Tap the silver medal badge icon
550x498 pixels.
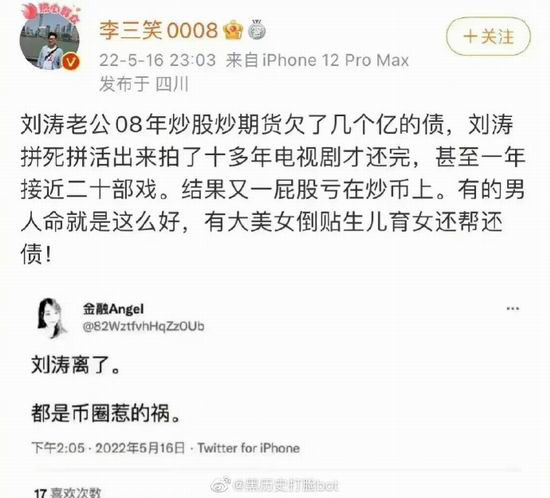click(257, 30)
